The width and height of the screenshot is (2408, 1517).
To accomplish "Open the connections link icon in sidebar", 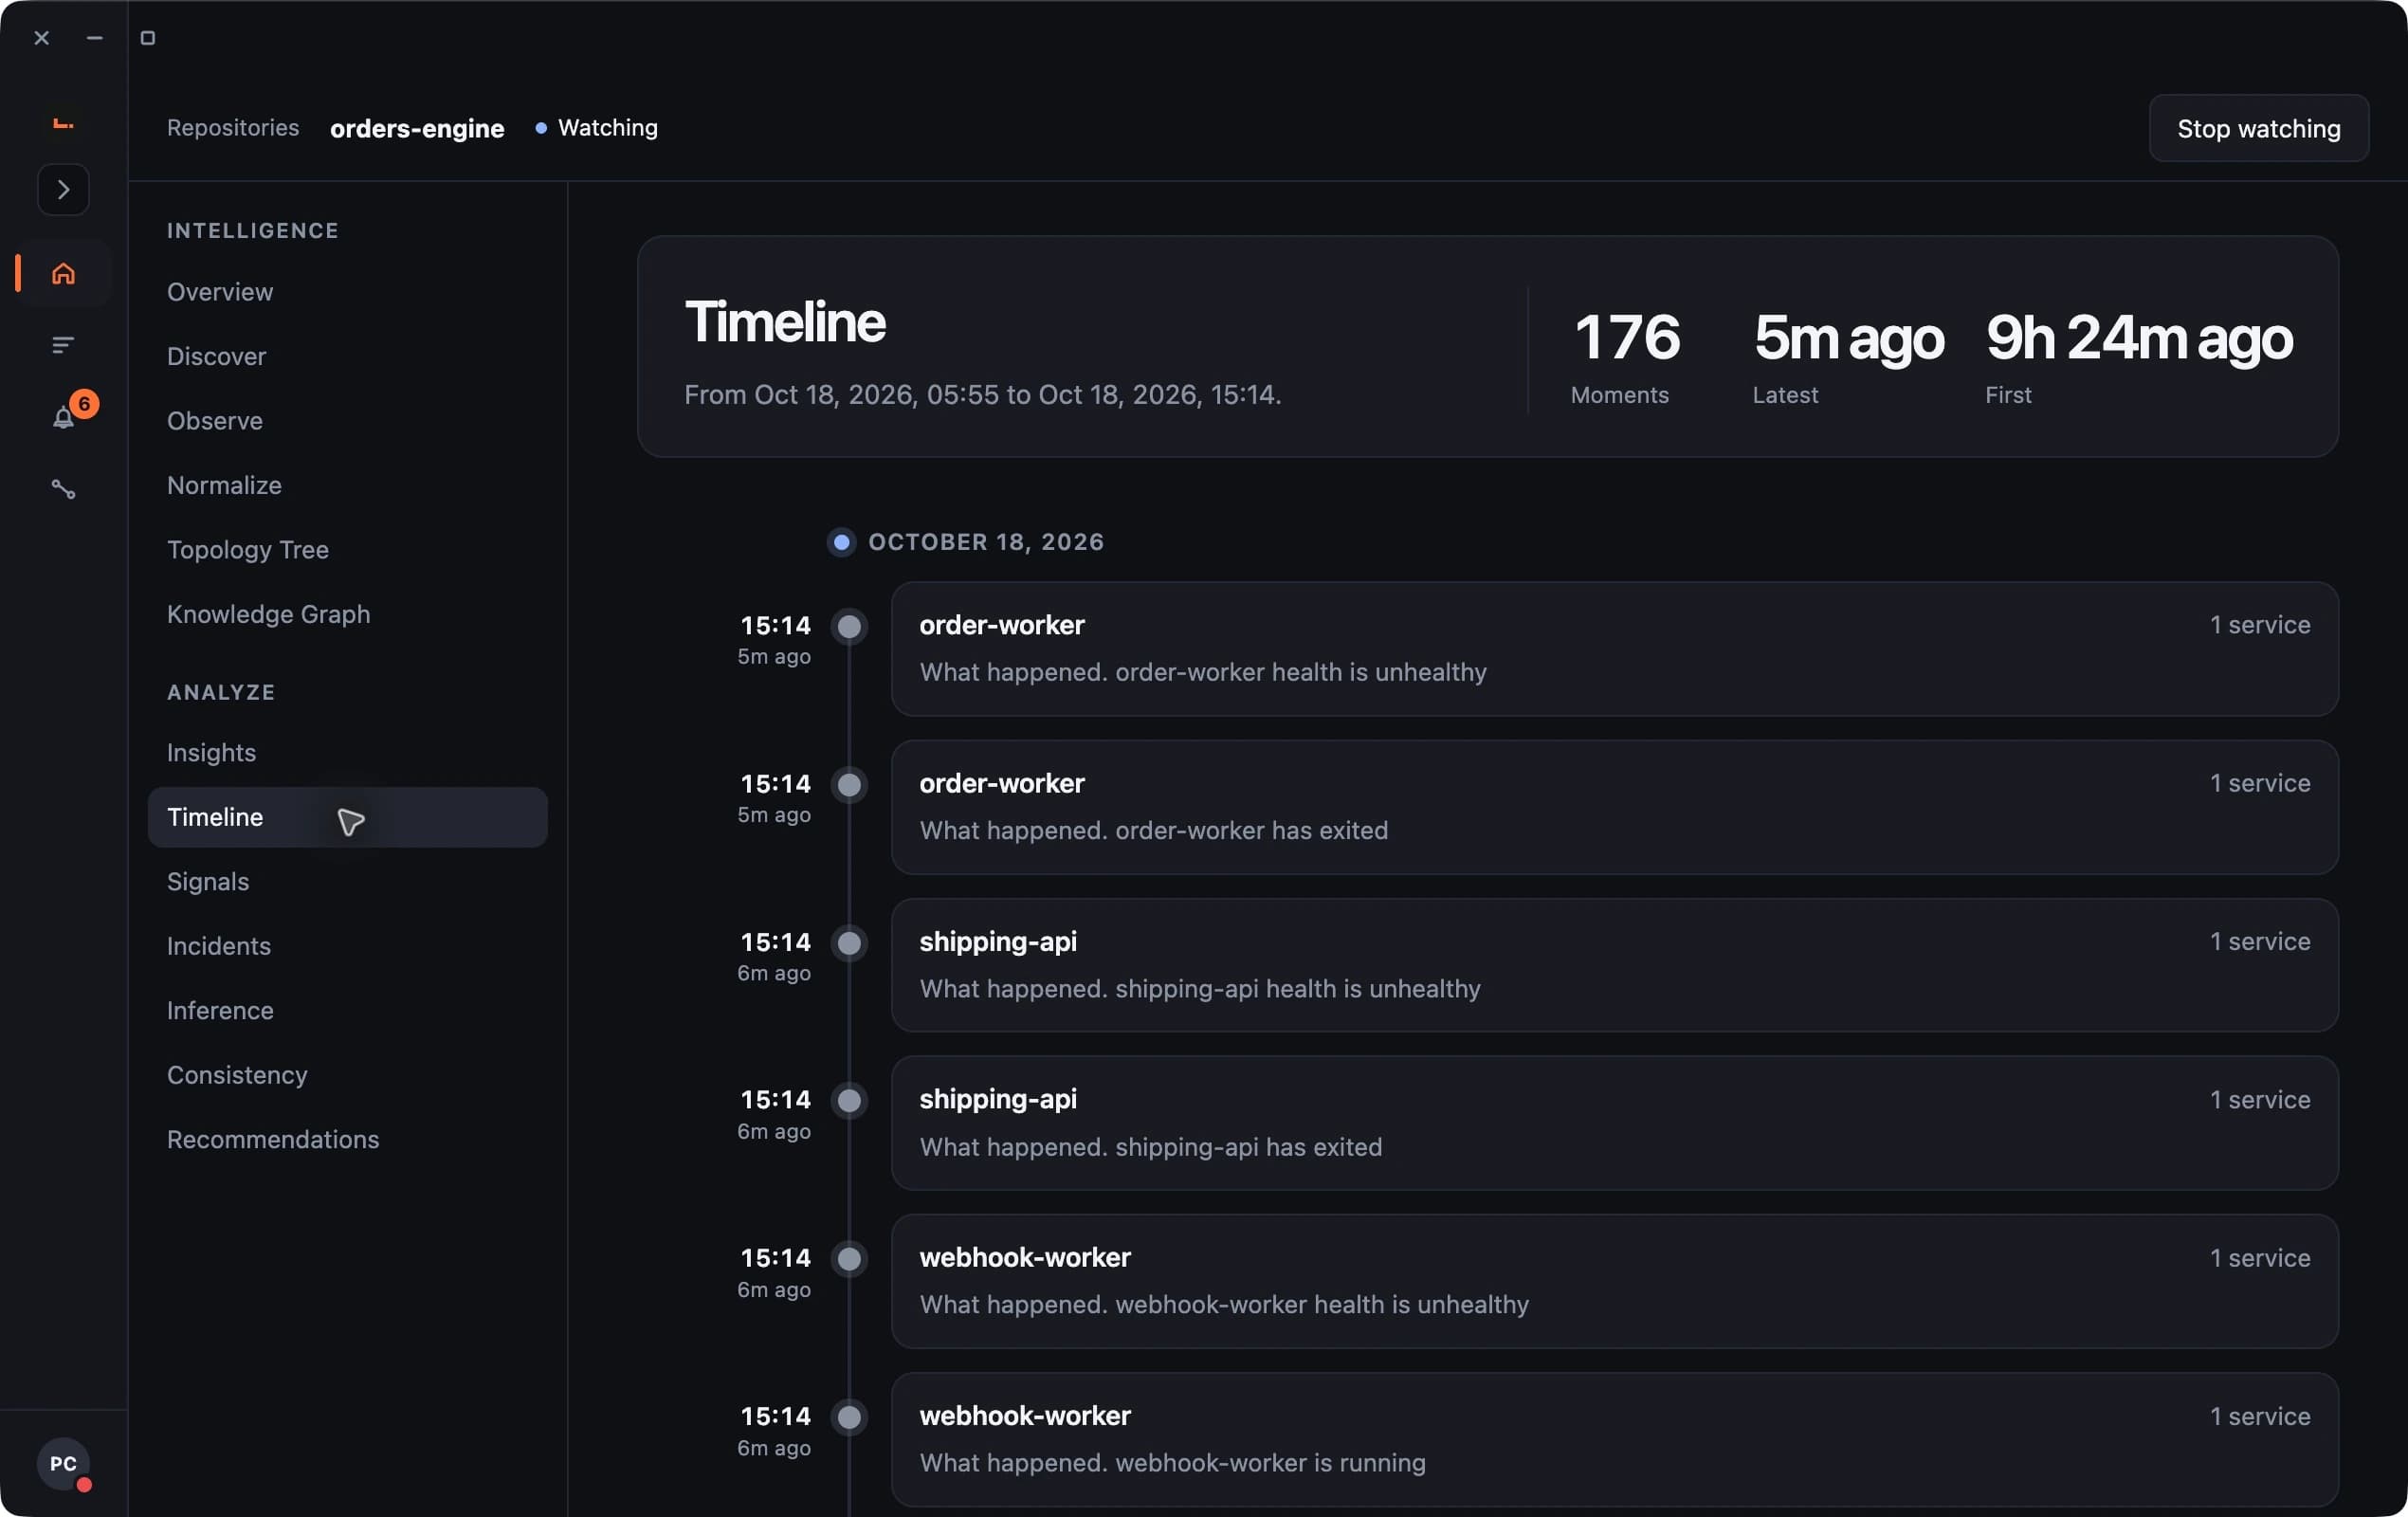I will tap(63, 489).
